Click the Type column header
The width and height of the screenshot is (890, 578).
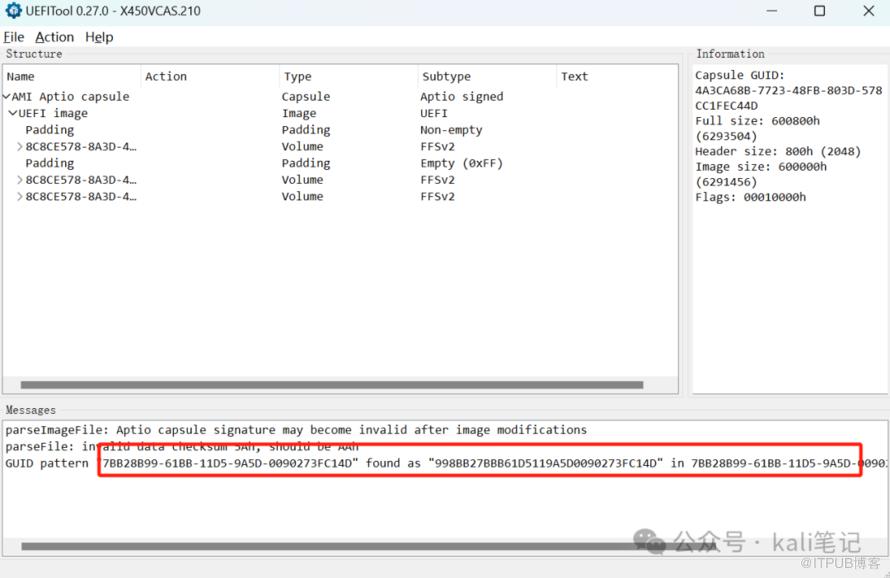297,77
